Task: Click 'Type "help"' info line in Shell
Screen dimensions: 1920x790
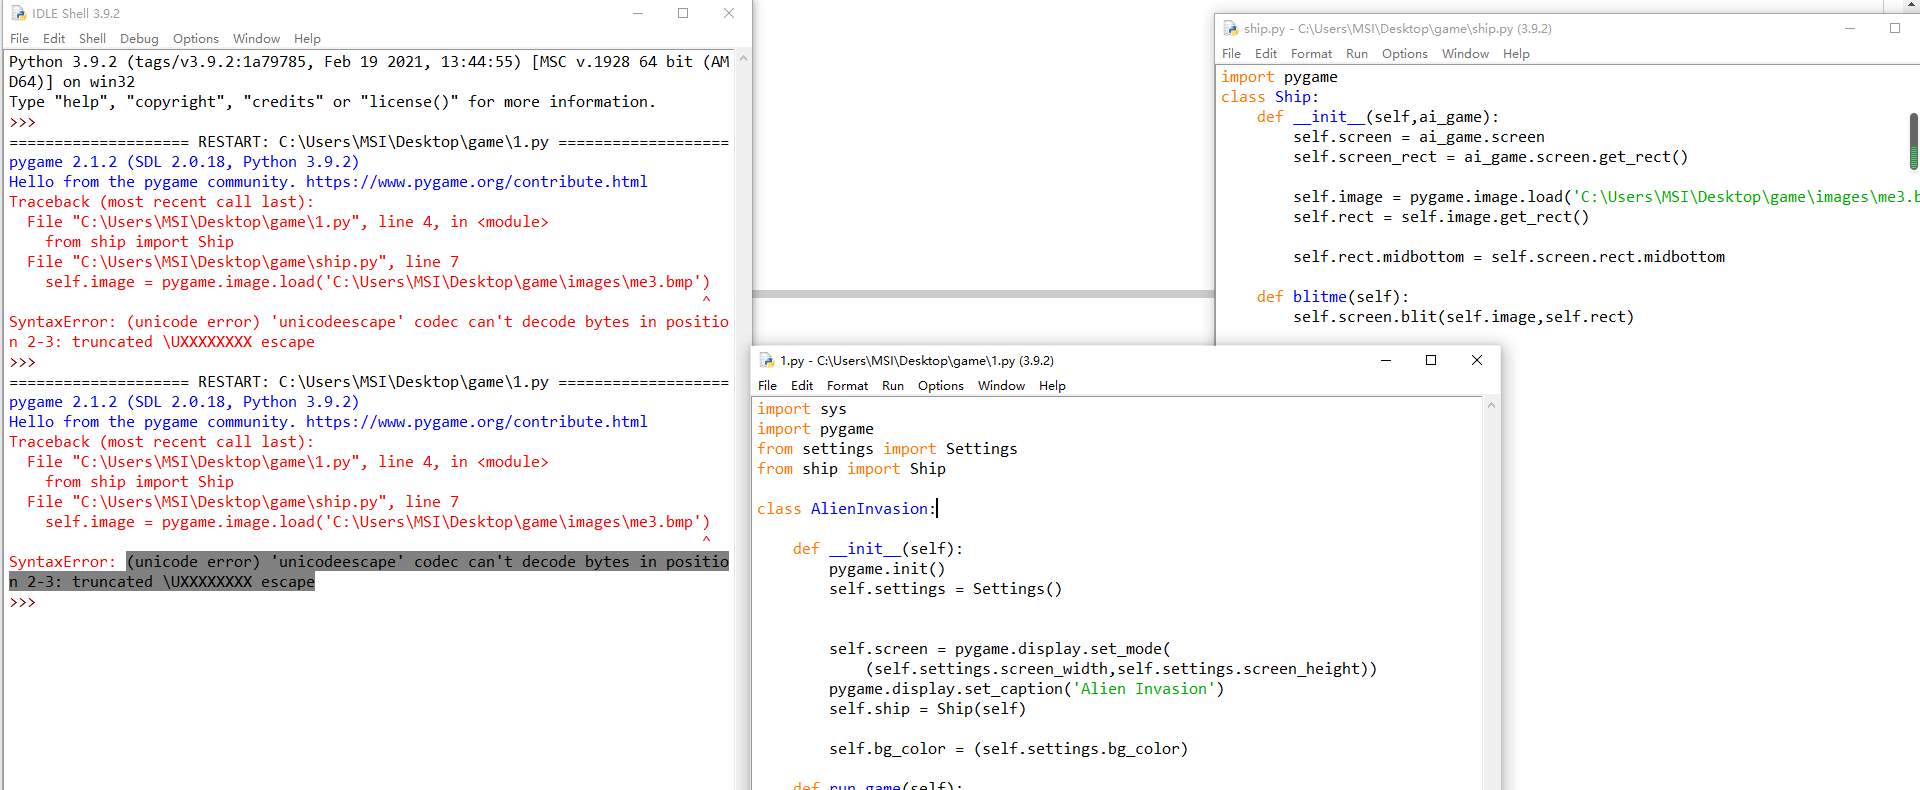Action: pyautogui.click(x=333, y=102)
